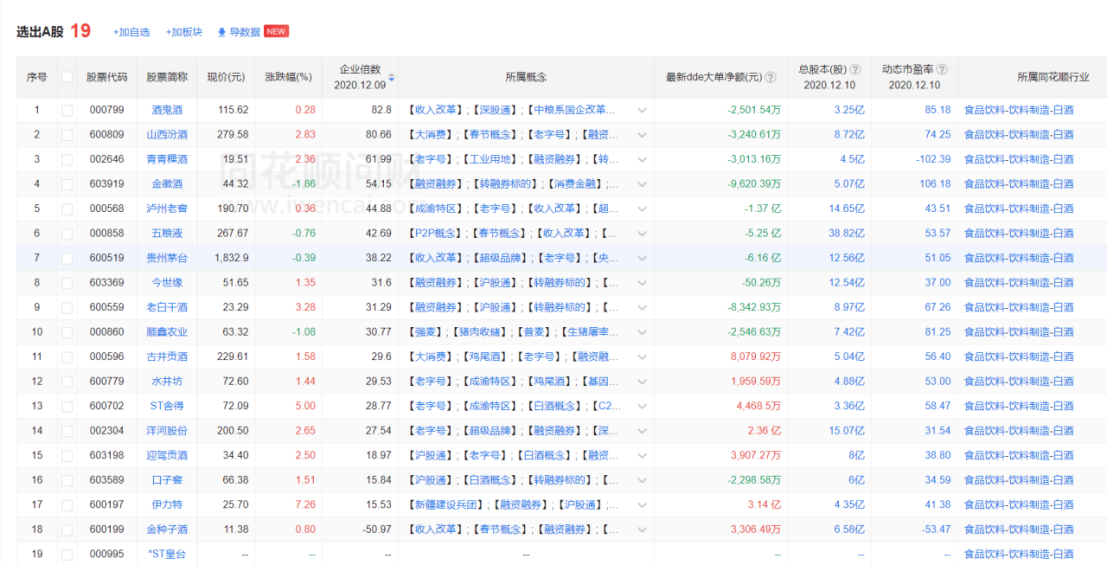Toggle the select-all checkbox in the header
Image resolution: width=1108 pixels, height=566 pixels.
point(66,77)
